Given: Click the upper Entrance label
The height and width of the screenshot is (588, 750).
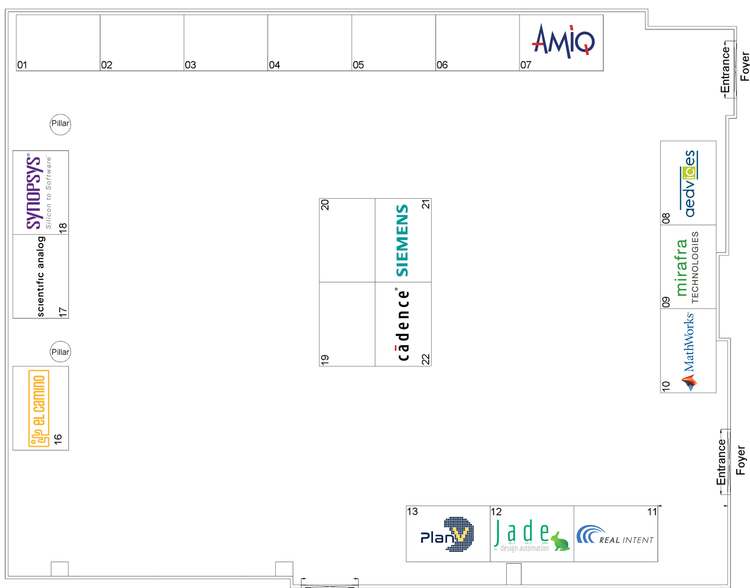Looking at the screenshot, I should pos(726,70).
